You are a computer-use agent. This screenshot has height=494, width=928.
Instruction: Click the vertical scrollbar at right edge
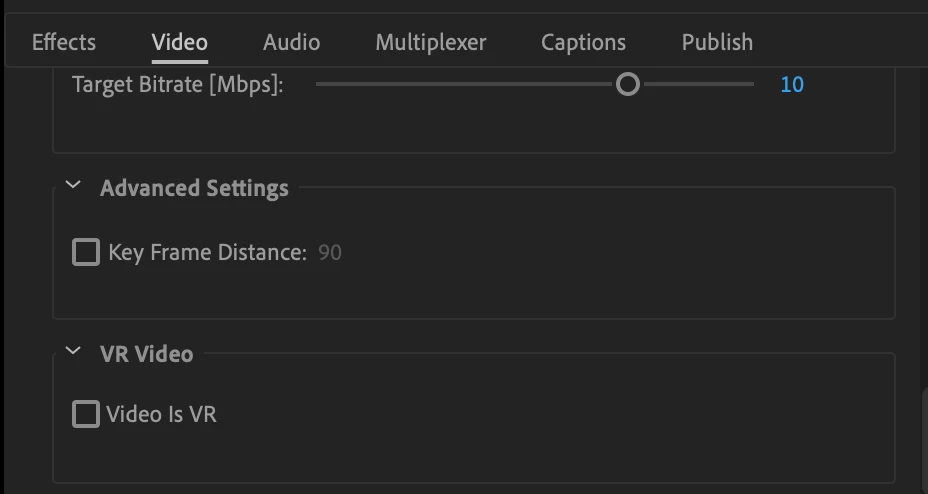click(x=924, y=441)
